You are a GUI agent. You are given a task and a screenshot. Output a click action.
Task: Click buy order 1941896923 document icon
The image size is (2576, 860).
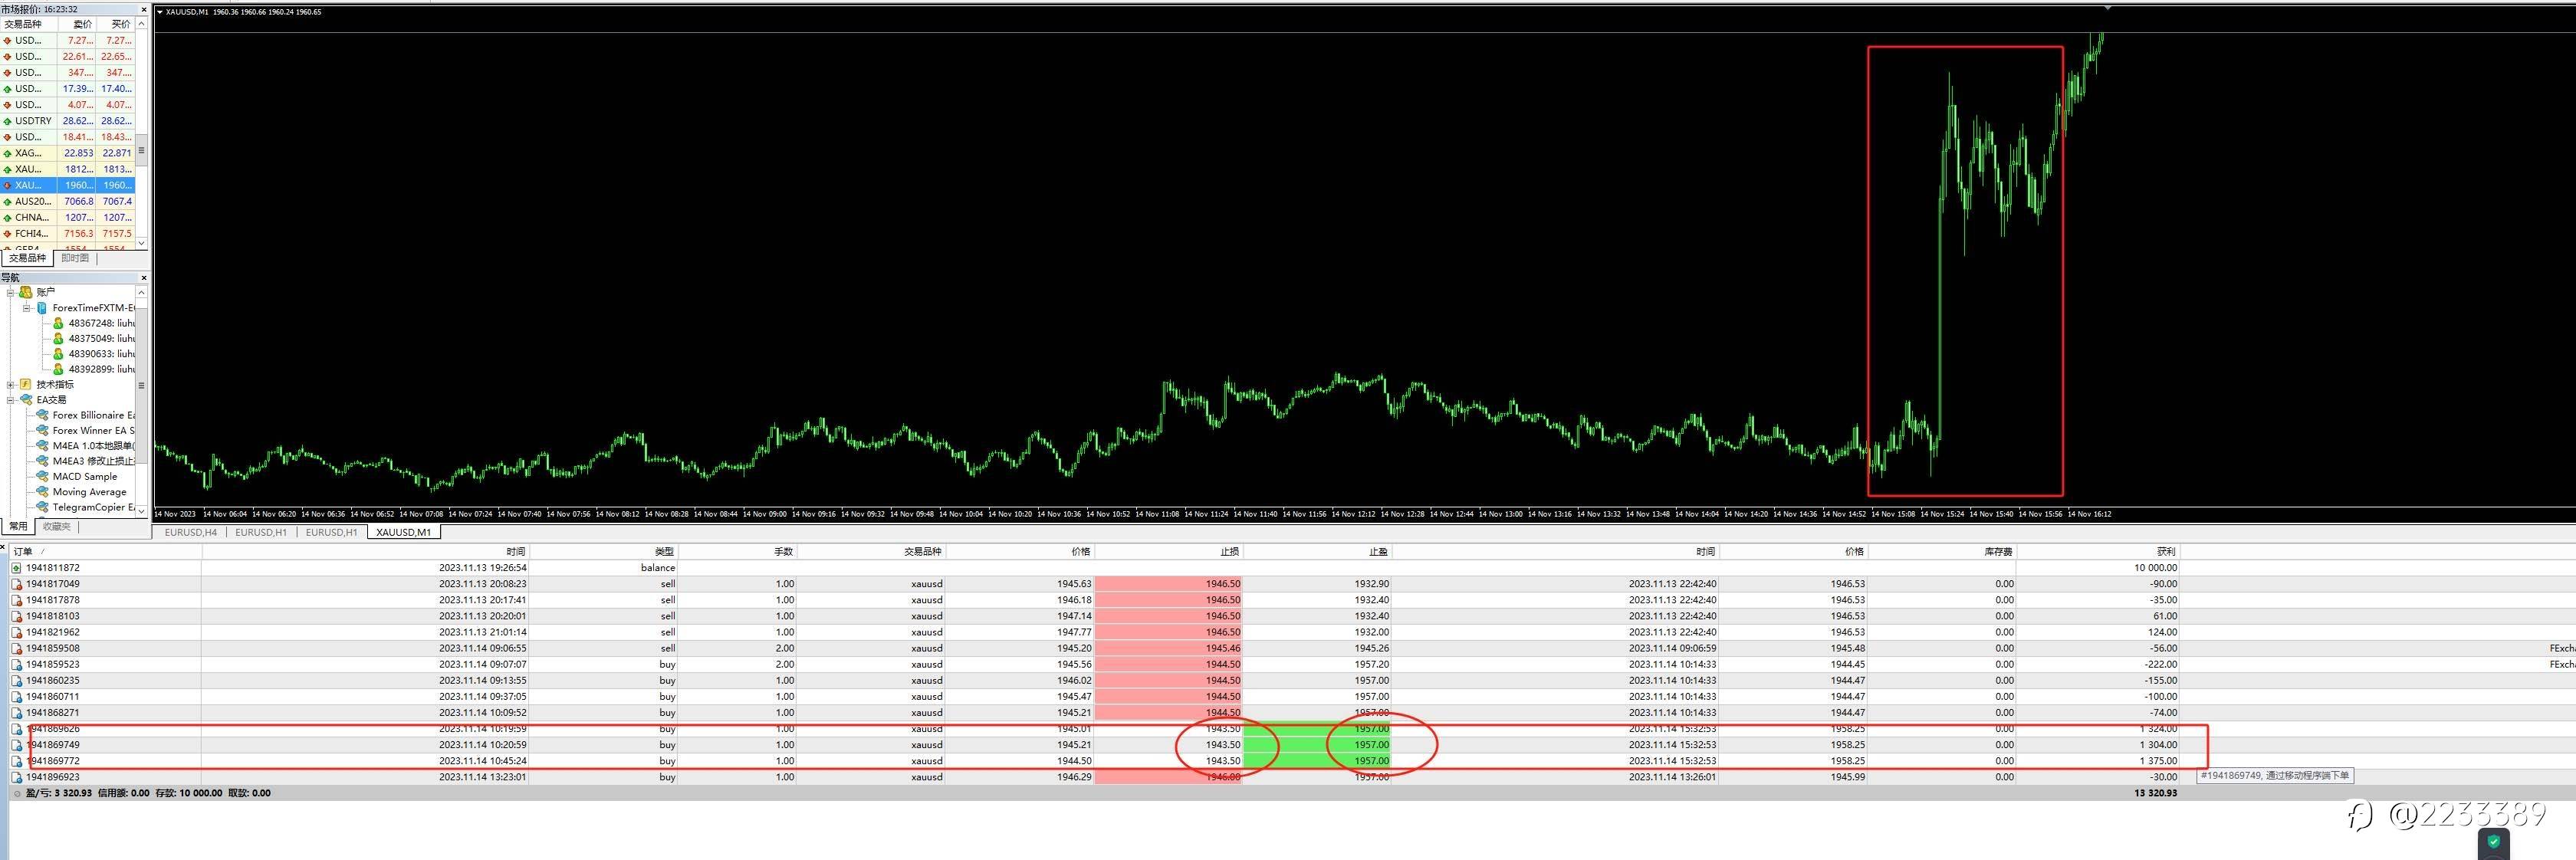(16, 777)
